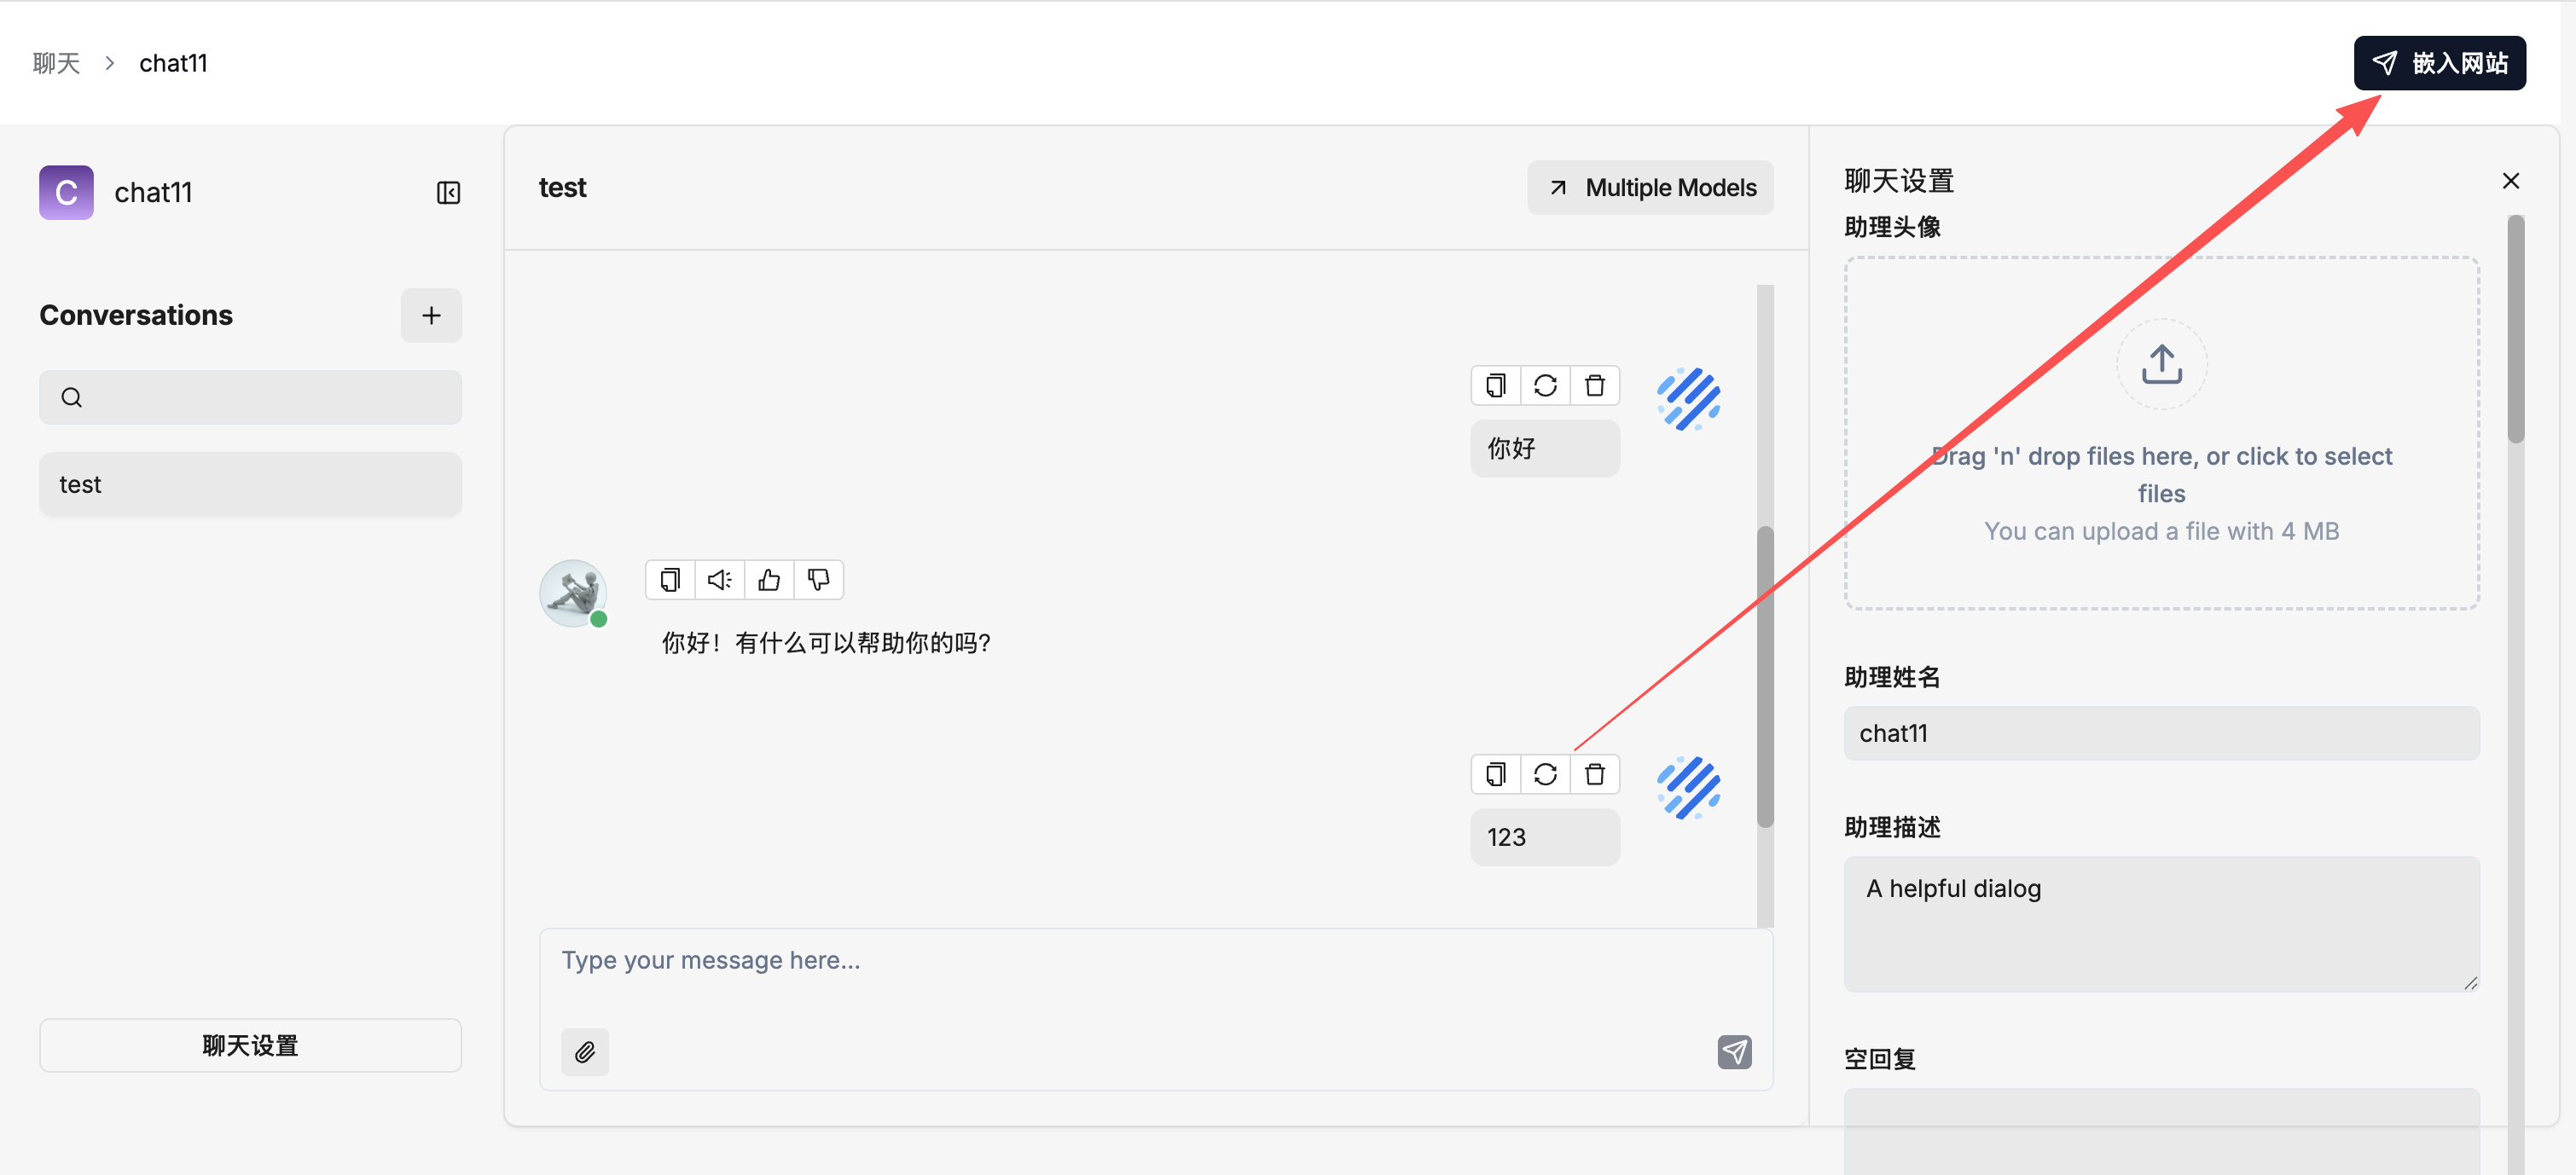Click the settings panel vertical scrollbar
The width and height of the screenshot is (2576, 1175).
point(2515,330)
